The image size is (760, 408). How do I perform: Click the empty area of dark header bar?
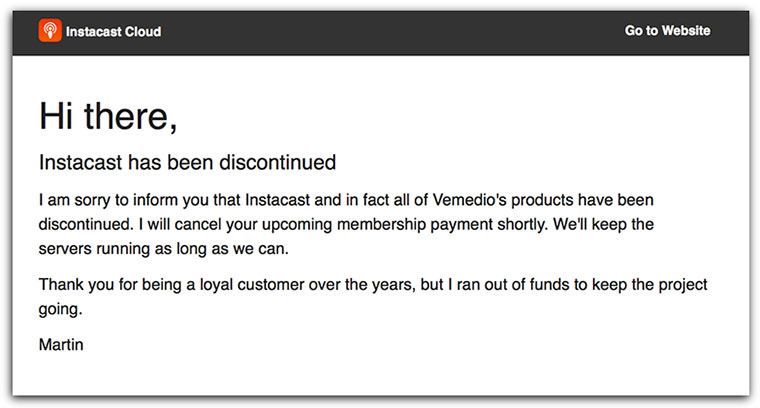[400, 31]
